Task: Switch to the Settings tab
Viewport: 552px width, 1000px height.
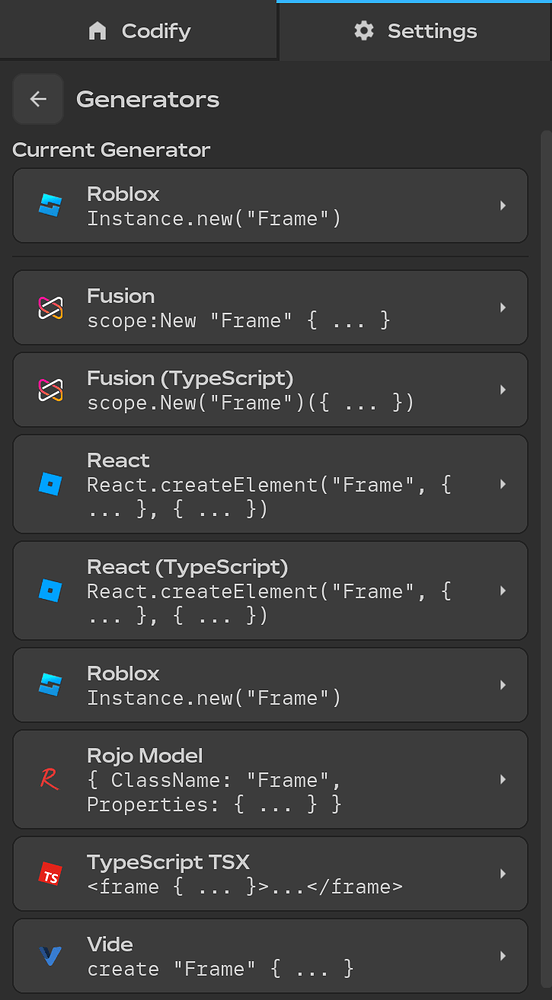Action: (415, 31)
